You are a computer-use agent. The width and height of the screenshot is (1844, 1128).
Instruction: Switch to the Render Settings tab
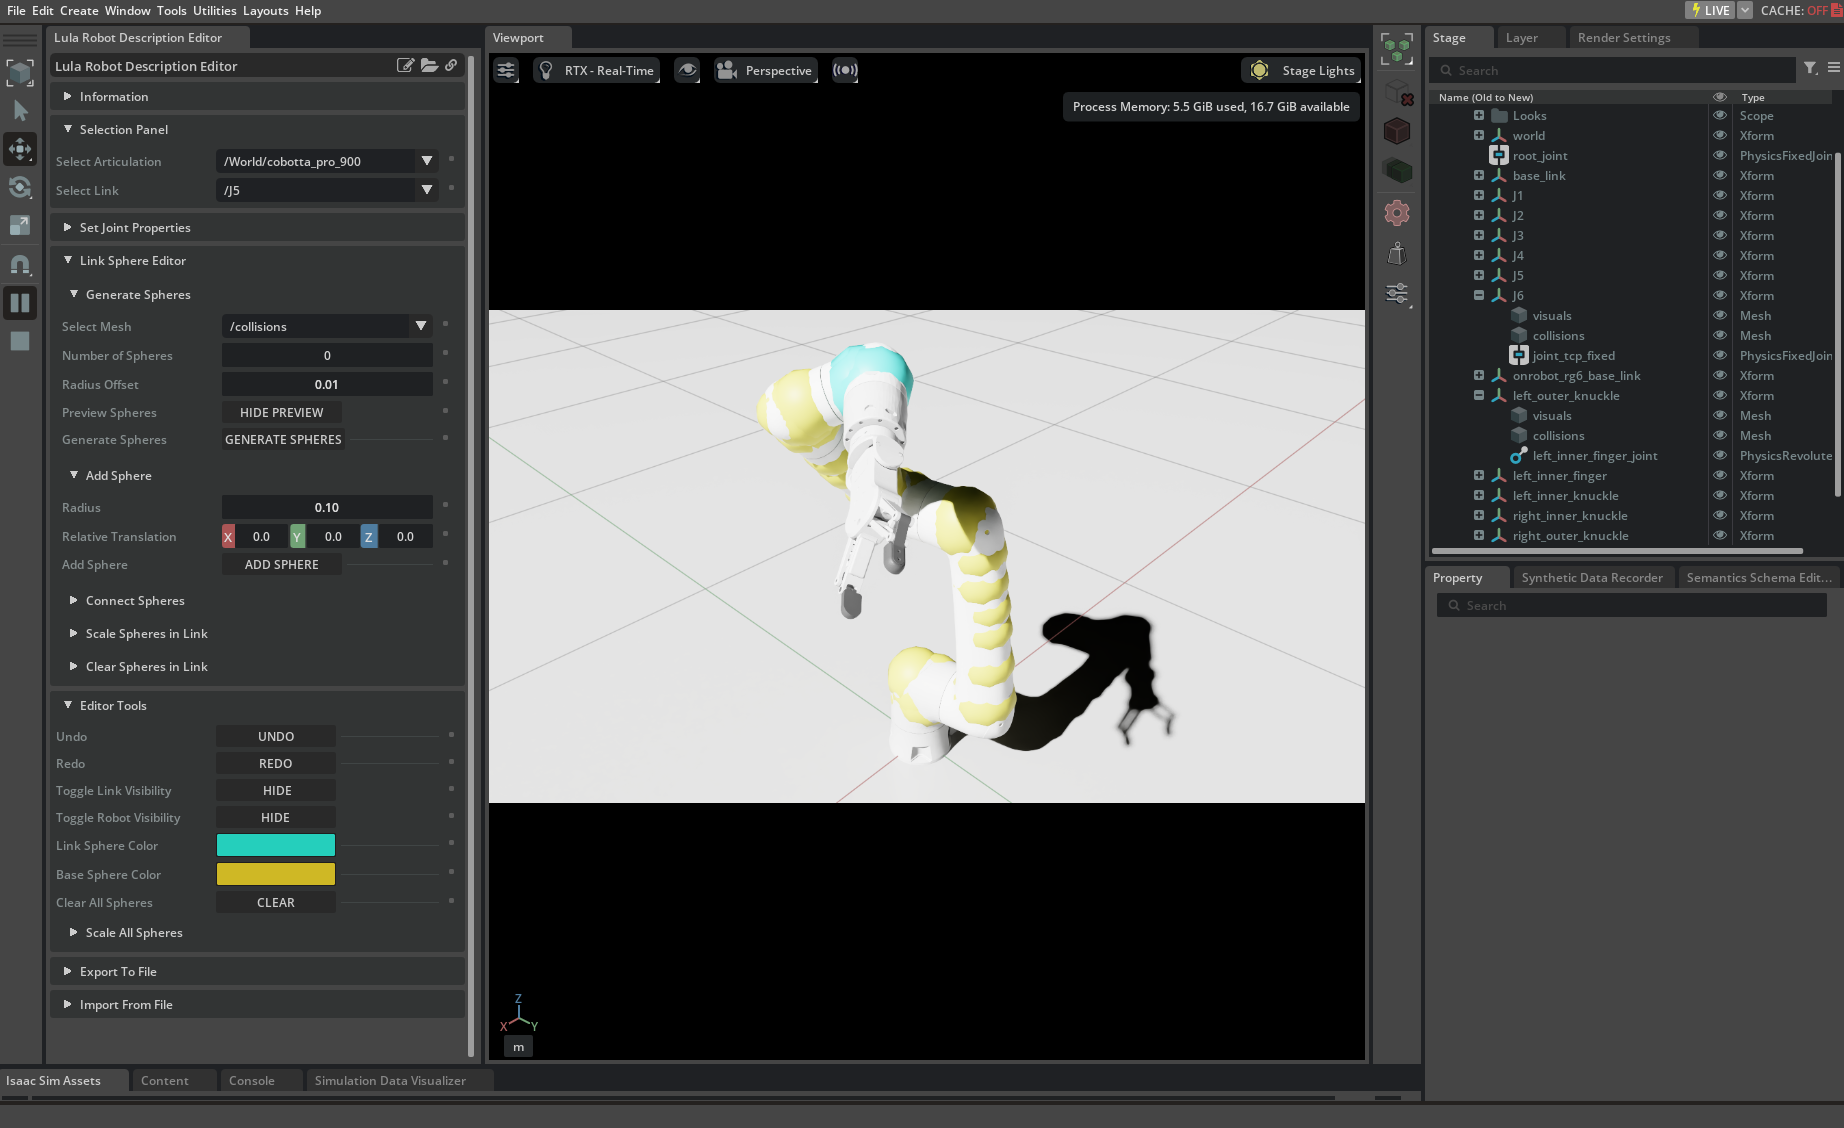coord(1624,37)
